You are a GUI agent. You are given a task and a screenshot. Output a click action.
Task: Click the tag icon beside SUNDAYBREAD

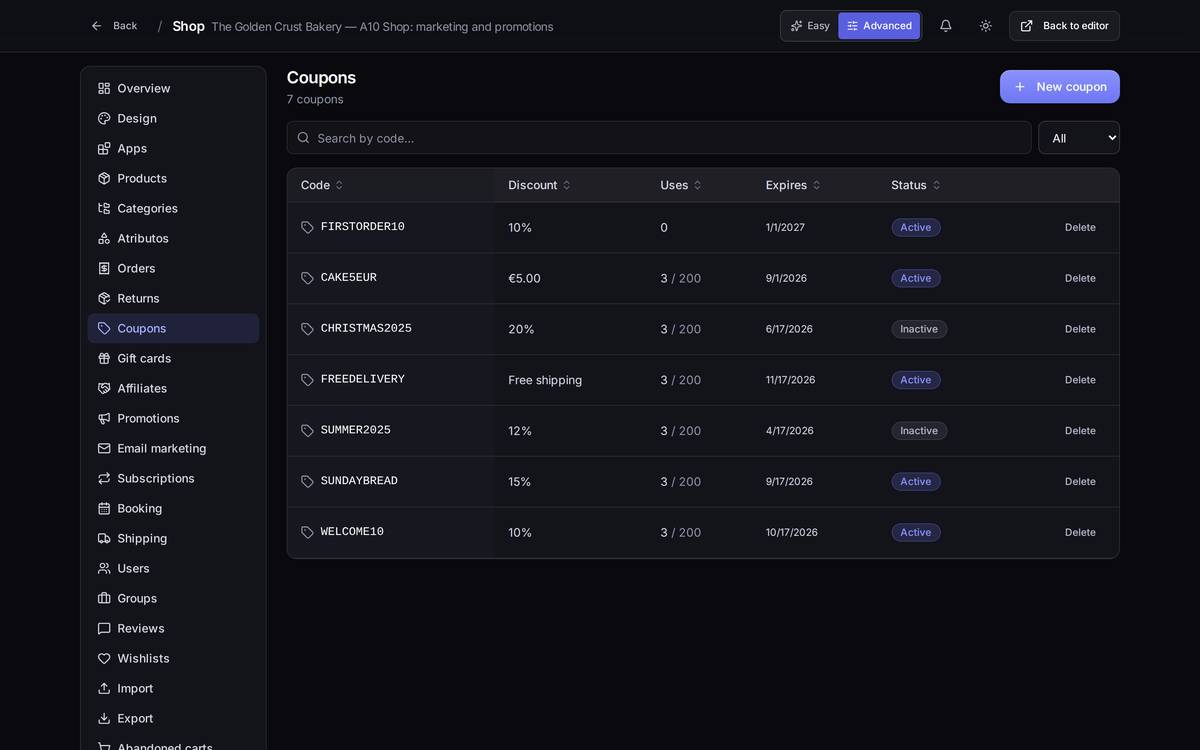tap(308, 482)
